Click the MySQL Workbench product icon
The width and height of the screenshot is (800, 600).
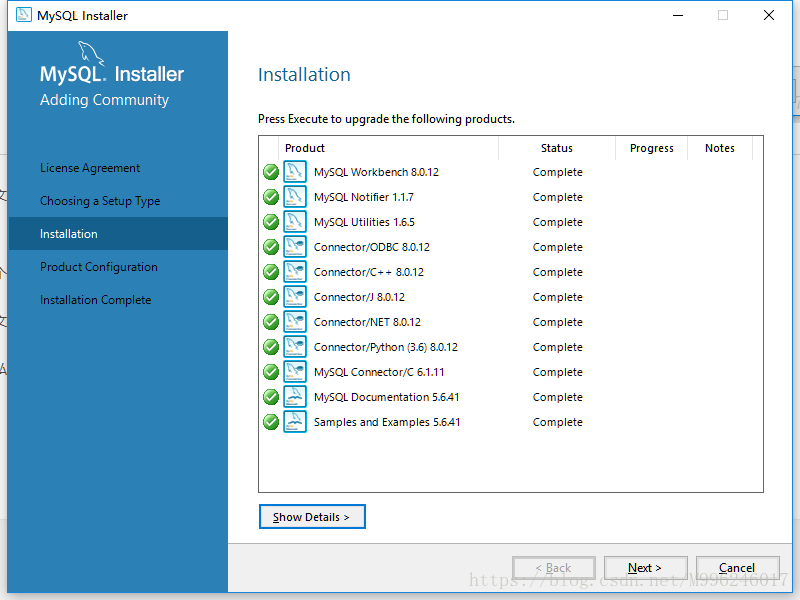coord(295,171)
